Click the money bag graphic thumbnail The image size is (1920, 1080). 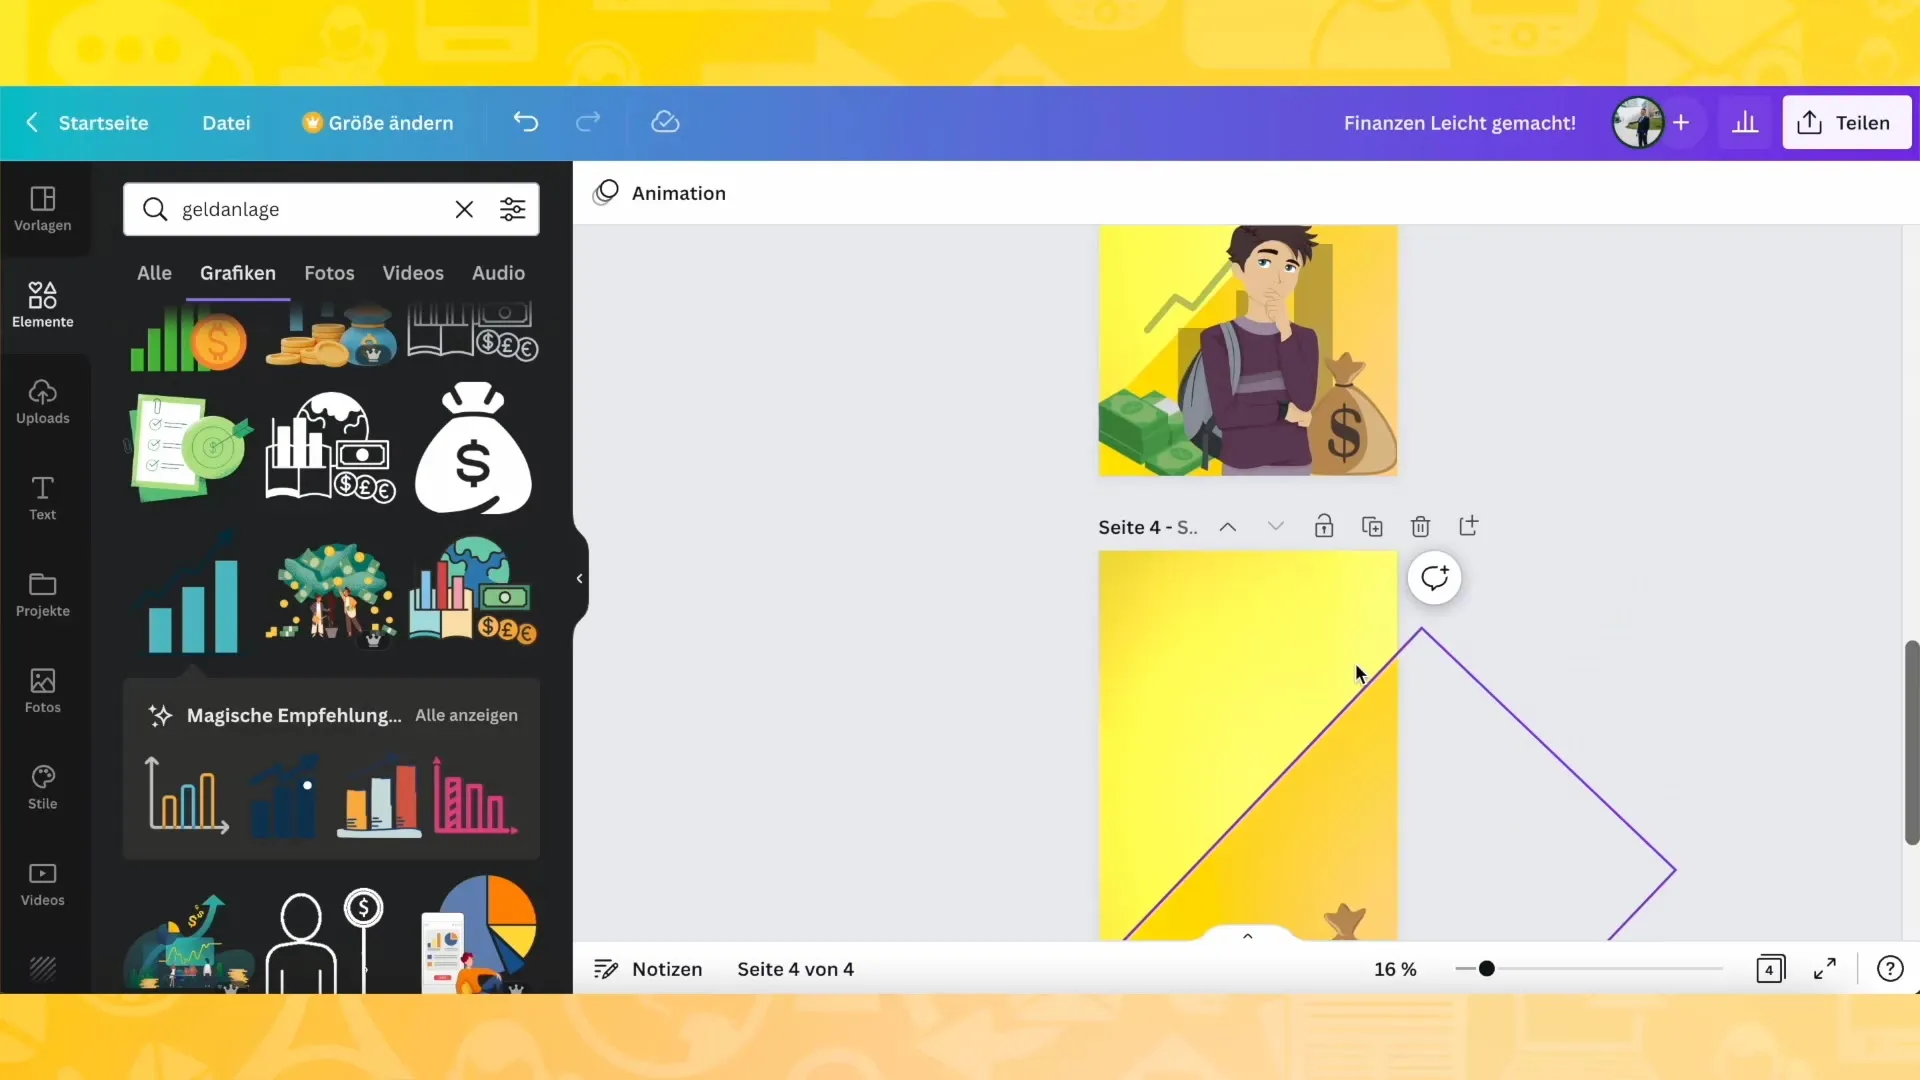[x=472, y=450]
